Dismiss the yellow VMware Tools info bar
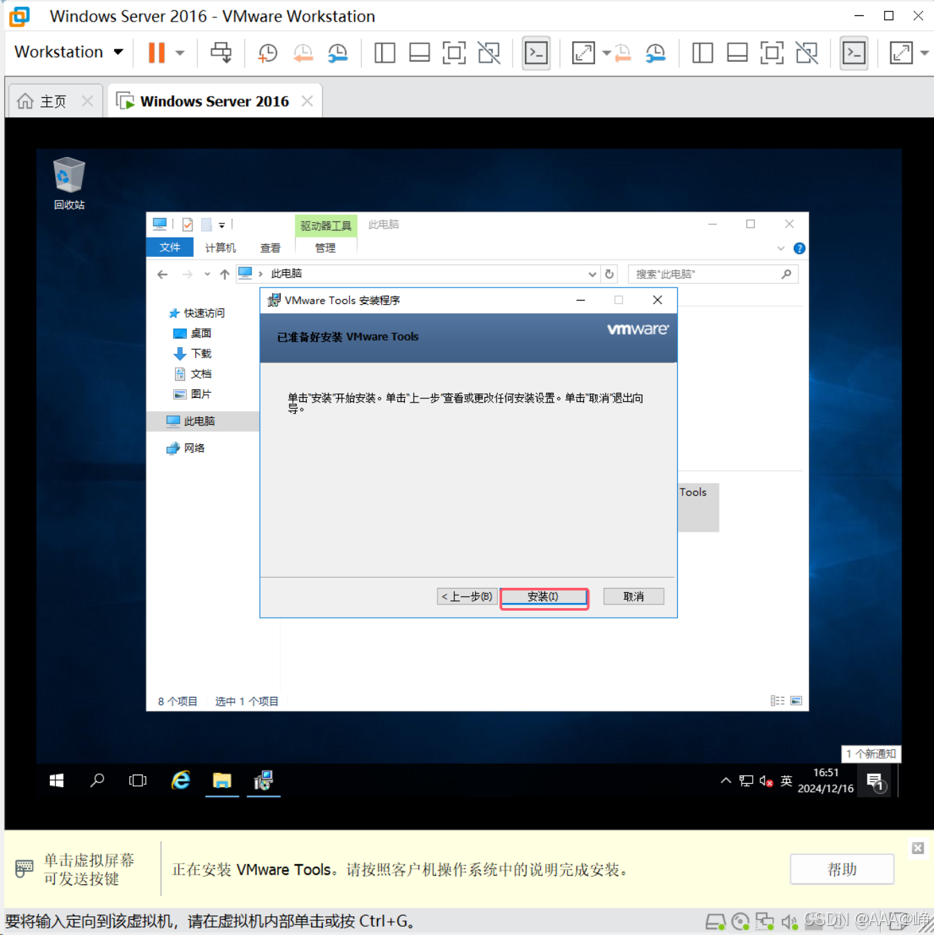934x935 pixels. [917, 847]
